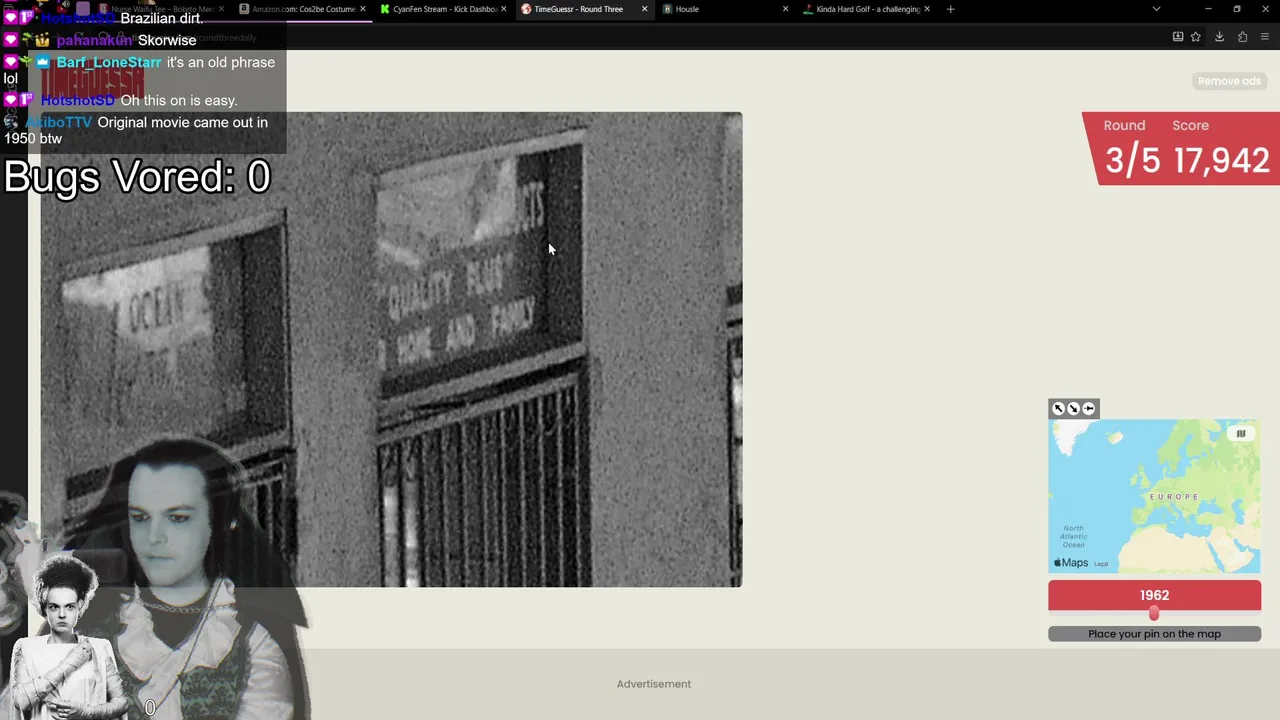Image resolution: width=1280 pixels, height=720 pixels.
Task: Close the Amazon.com Cos2be Costume tab
Action: (x=362, y=9)
